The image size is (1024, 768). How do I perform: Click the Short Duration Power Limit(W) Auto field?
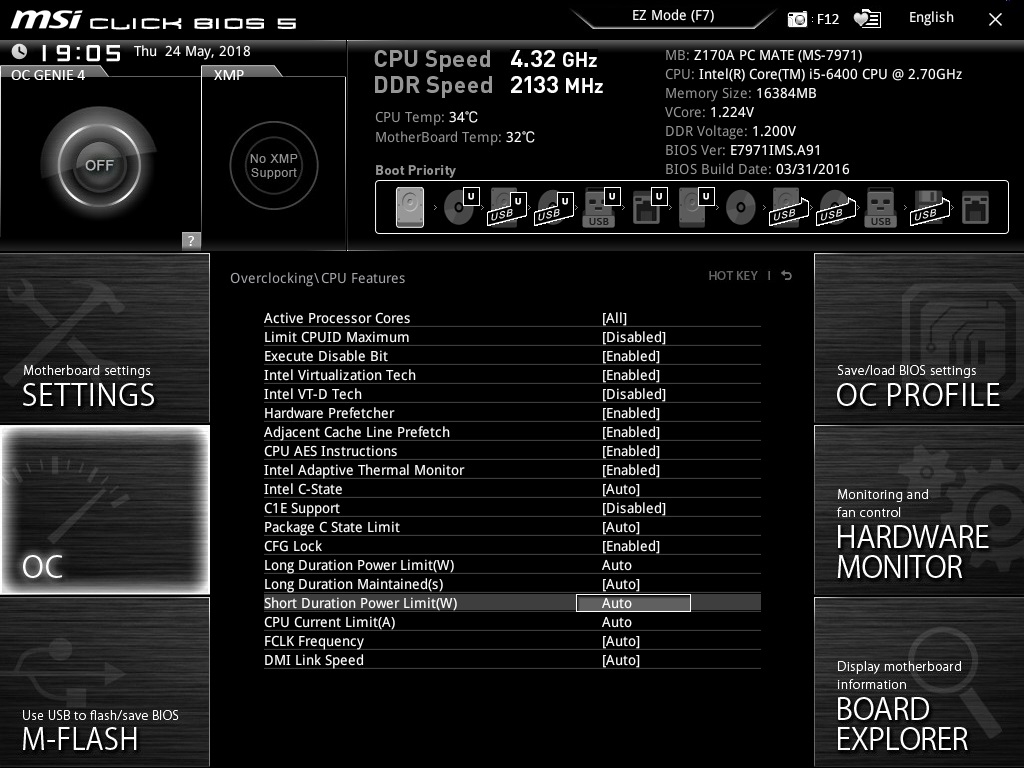pos(633,603)
